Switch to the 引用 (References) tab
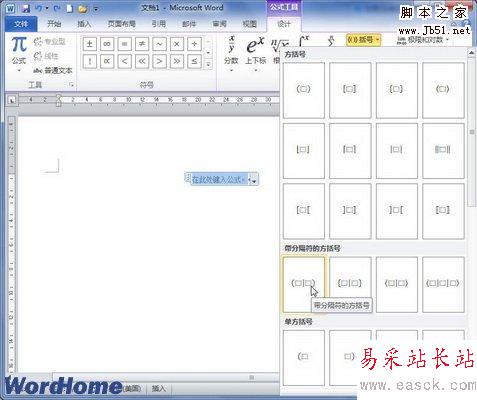 pyautogui.click(x=159, y=24)
